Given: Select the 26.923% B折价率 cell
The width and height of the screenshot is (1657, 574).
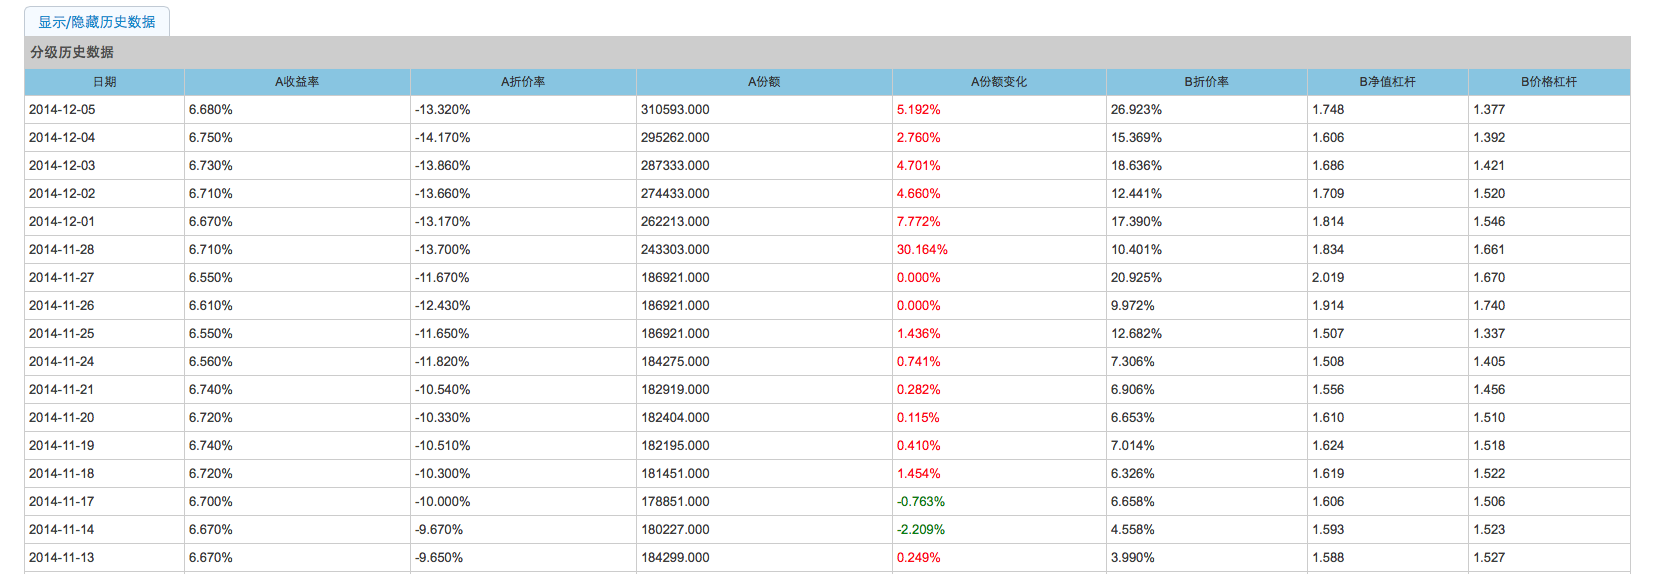Looking at the screenshot, I should (1136, 110).
